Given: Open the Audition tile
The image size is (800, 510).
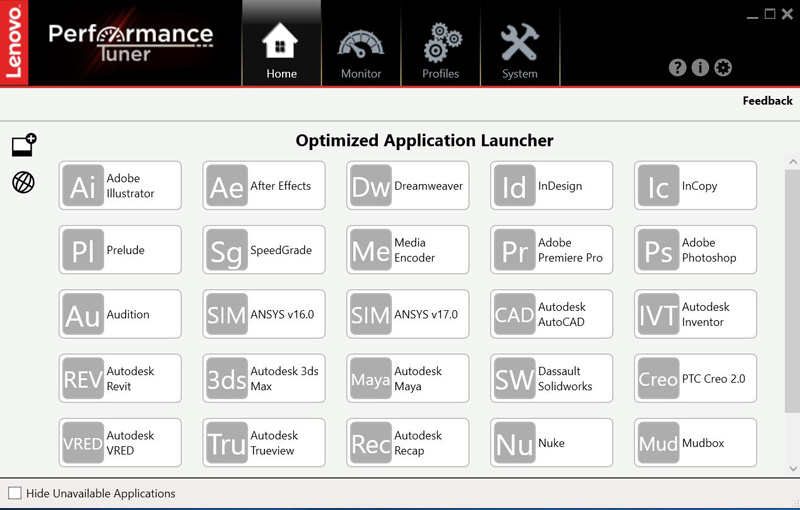Looking at the screenshot, I should tap(120, 314).
